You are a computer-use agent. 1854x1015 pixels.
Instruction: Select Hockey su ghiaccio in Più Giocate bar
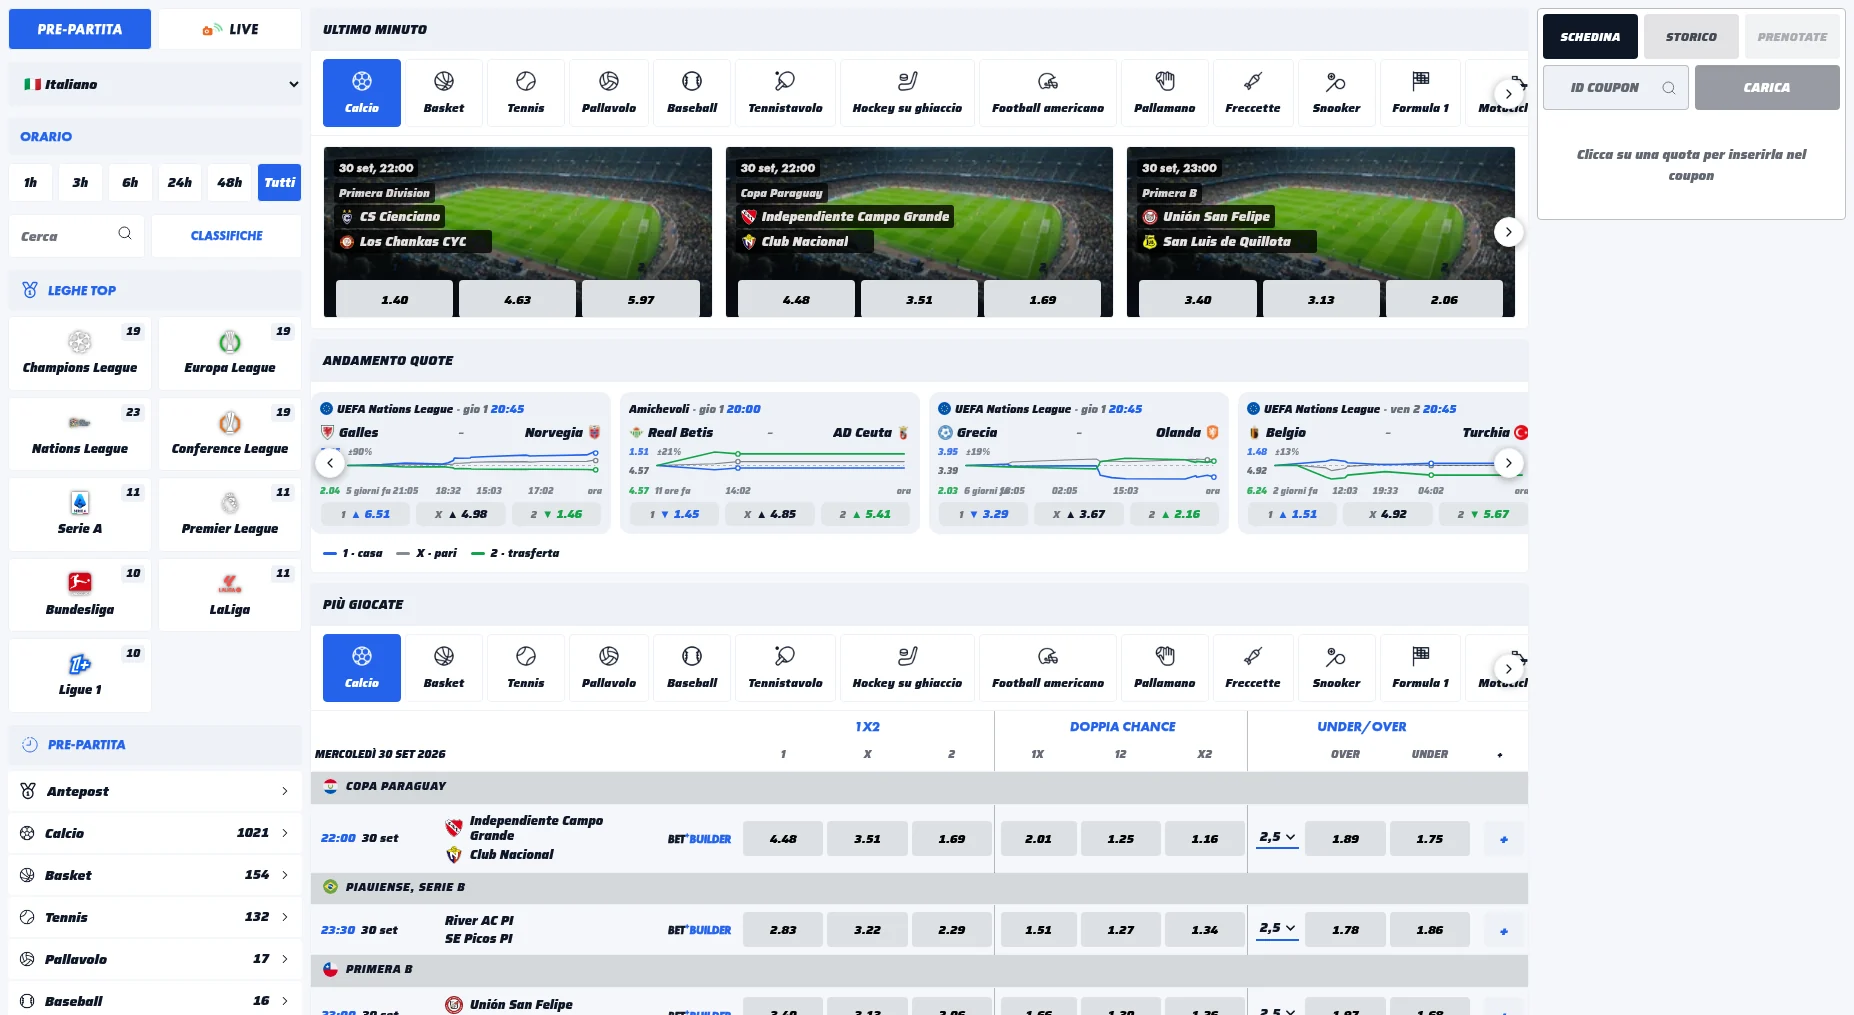click(x=907, y=667)
